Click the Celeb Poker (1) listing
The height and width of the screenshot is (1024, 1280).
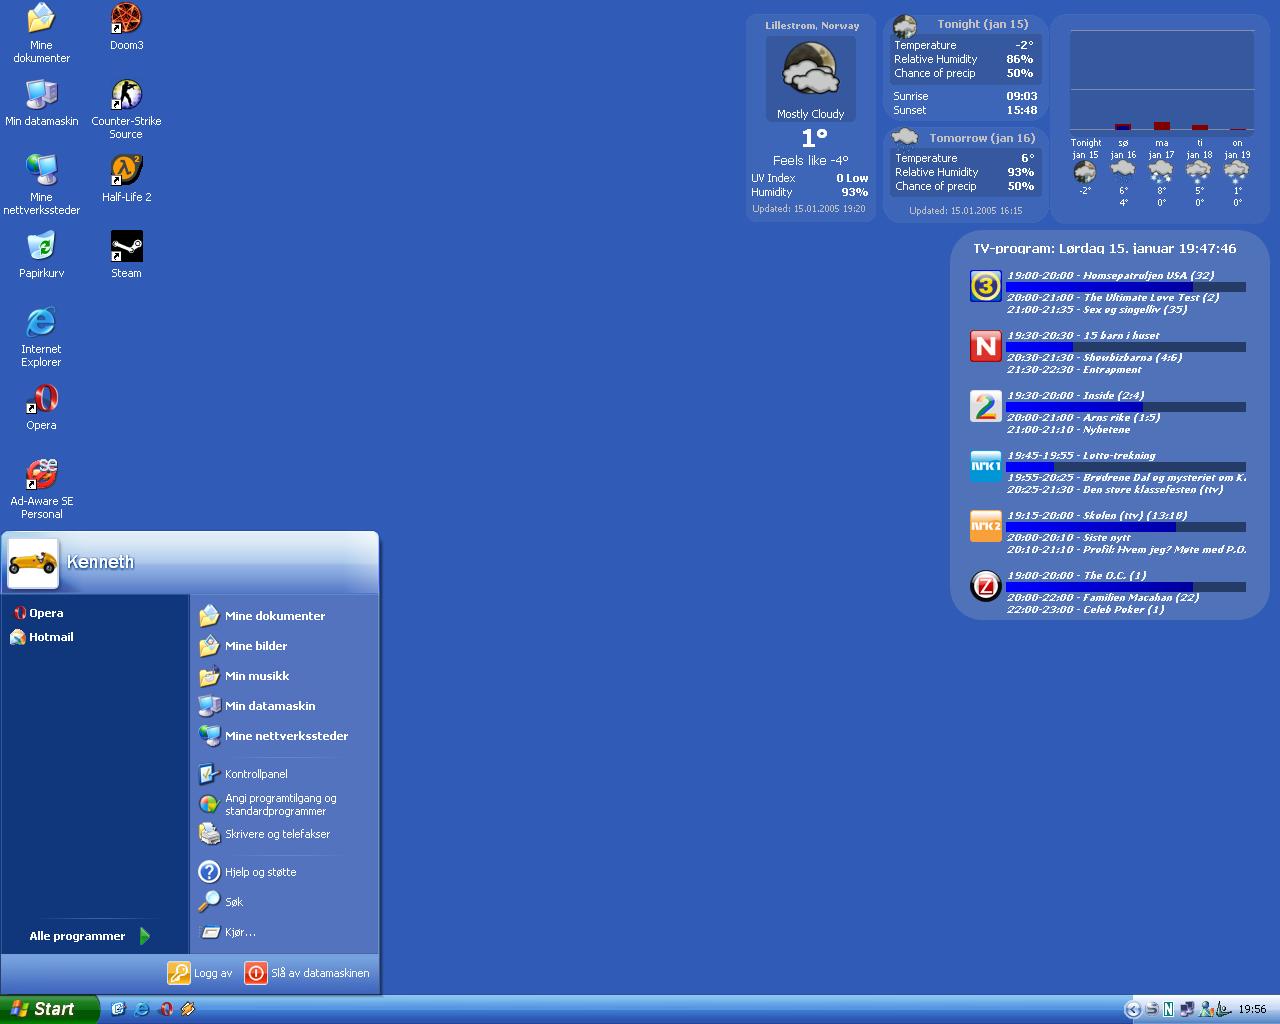(1085, 610)
